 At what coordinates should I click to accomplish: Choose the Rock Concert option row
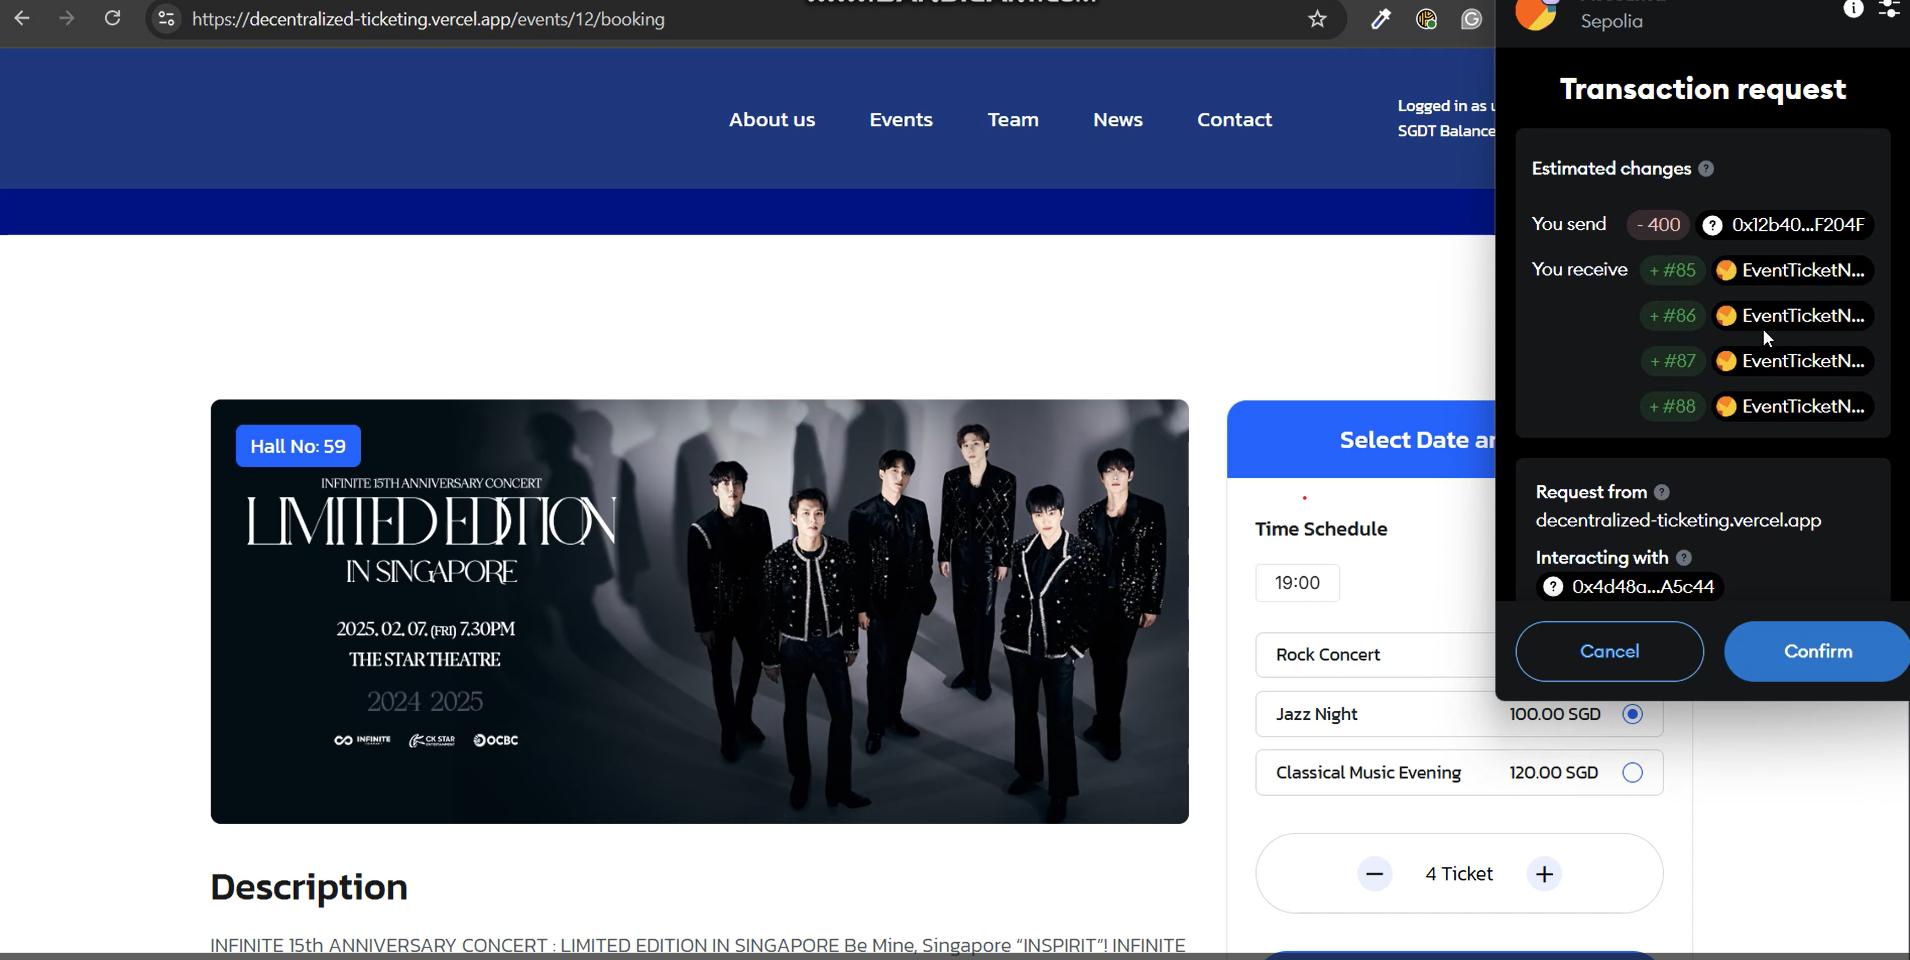(x=1376, y=655)
